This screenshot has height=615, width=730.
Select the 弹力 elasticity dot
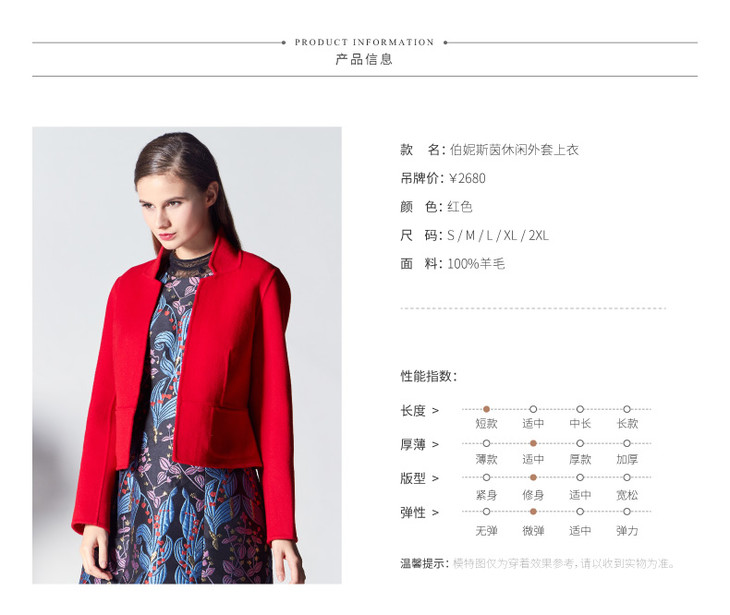click(x=627, y=512)
